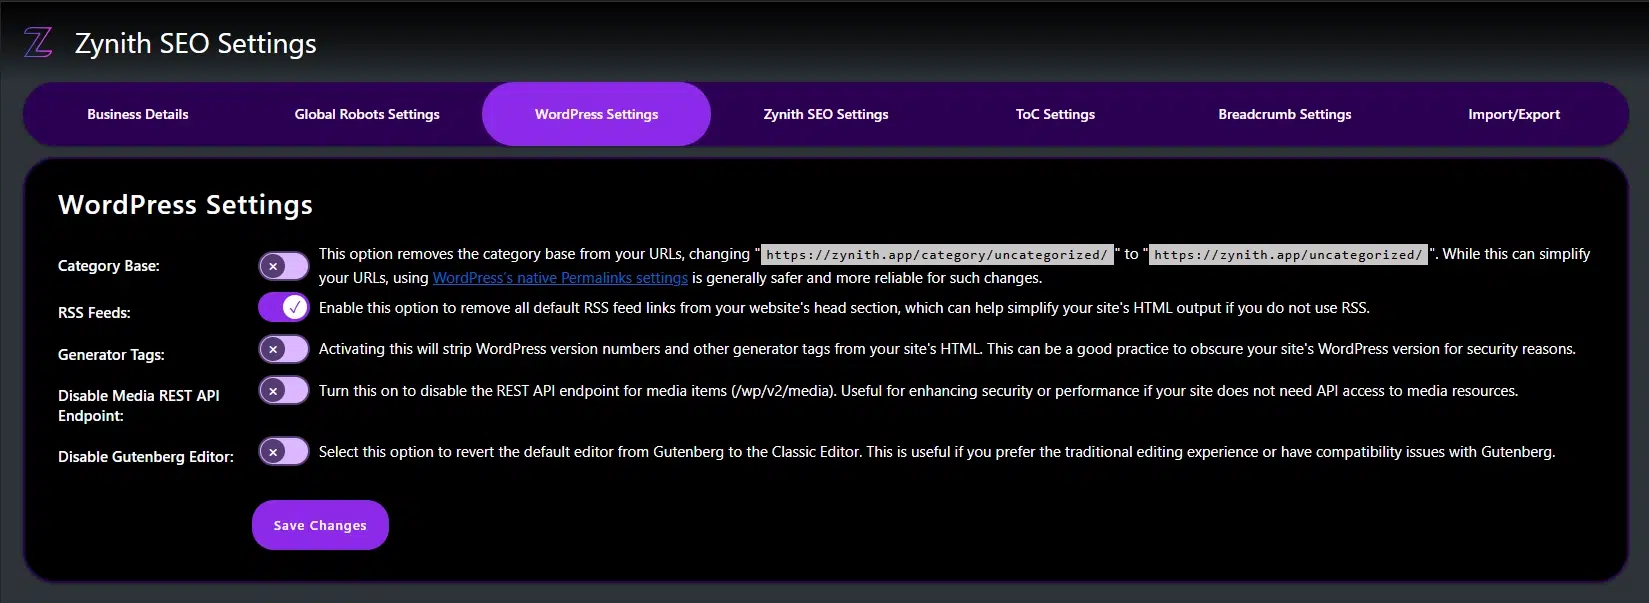The height and width of the screenshot is (603, 1649).
Task: Turn off the RSS Feeds toggle
Action: tap(284, 307)
